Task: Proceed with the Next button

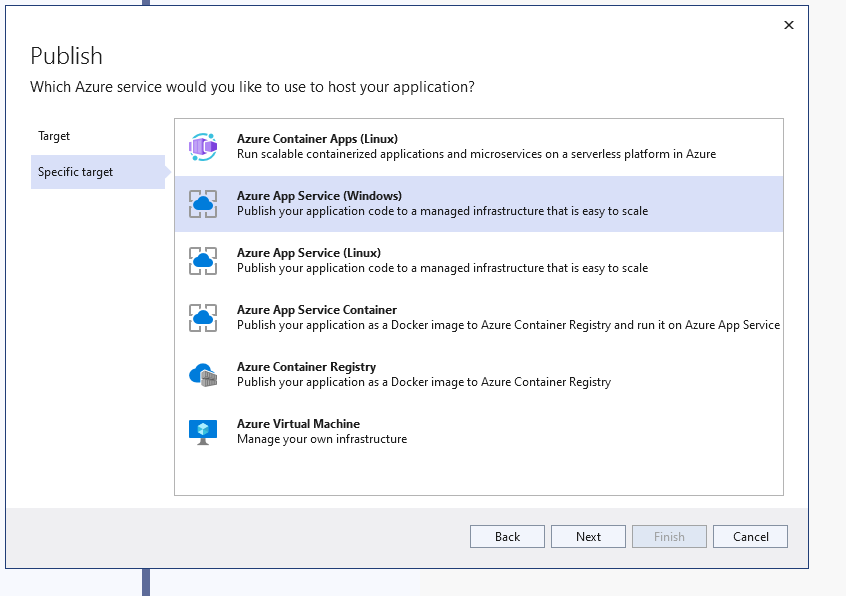Action: [588, 537]
